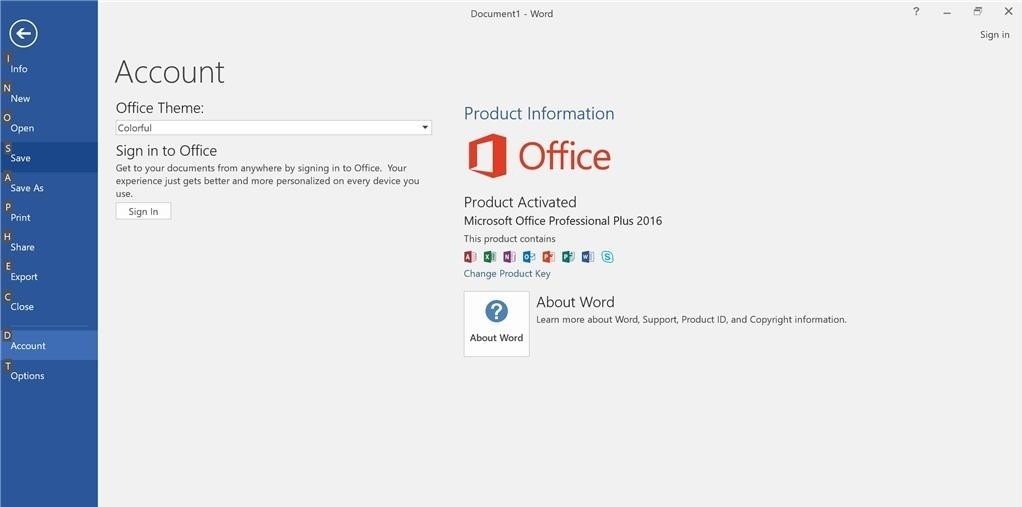Minimize the Word window

946,12
